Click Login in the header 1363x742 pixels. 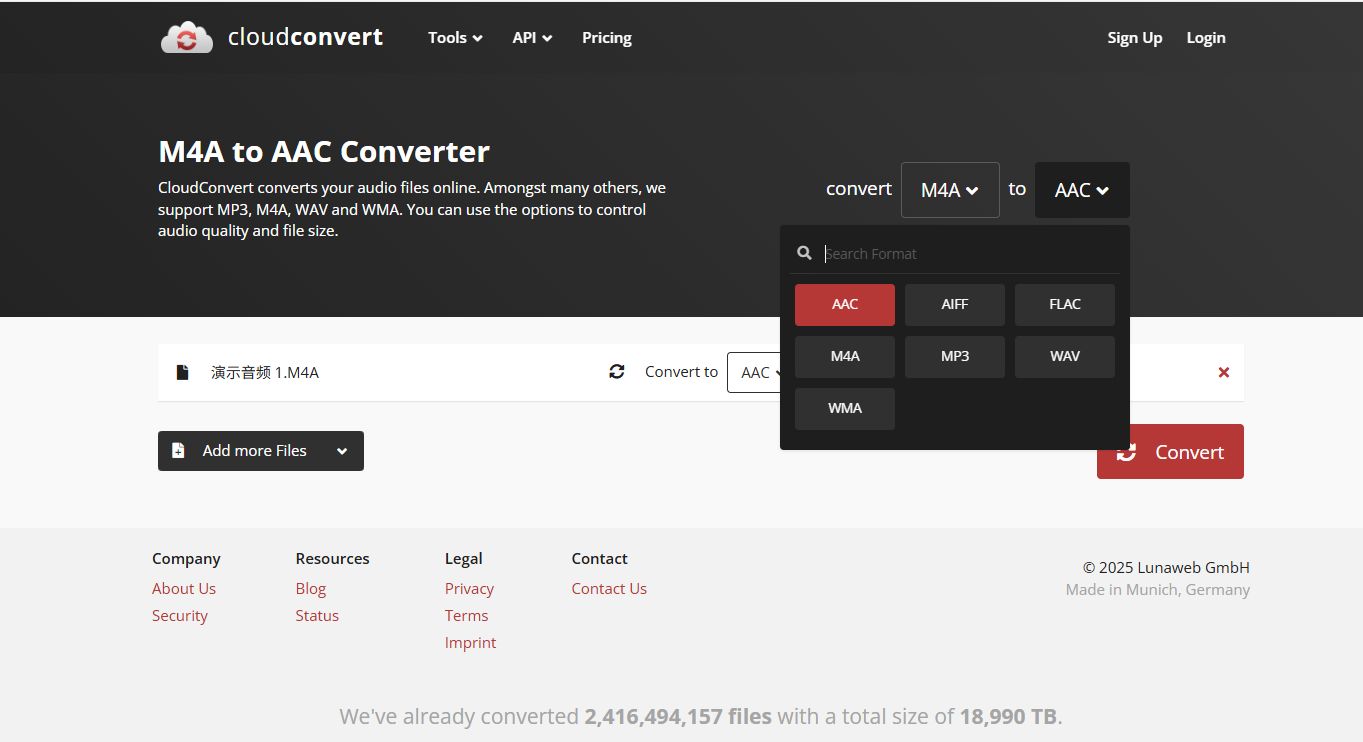(x=1206, y=38)
